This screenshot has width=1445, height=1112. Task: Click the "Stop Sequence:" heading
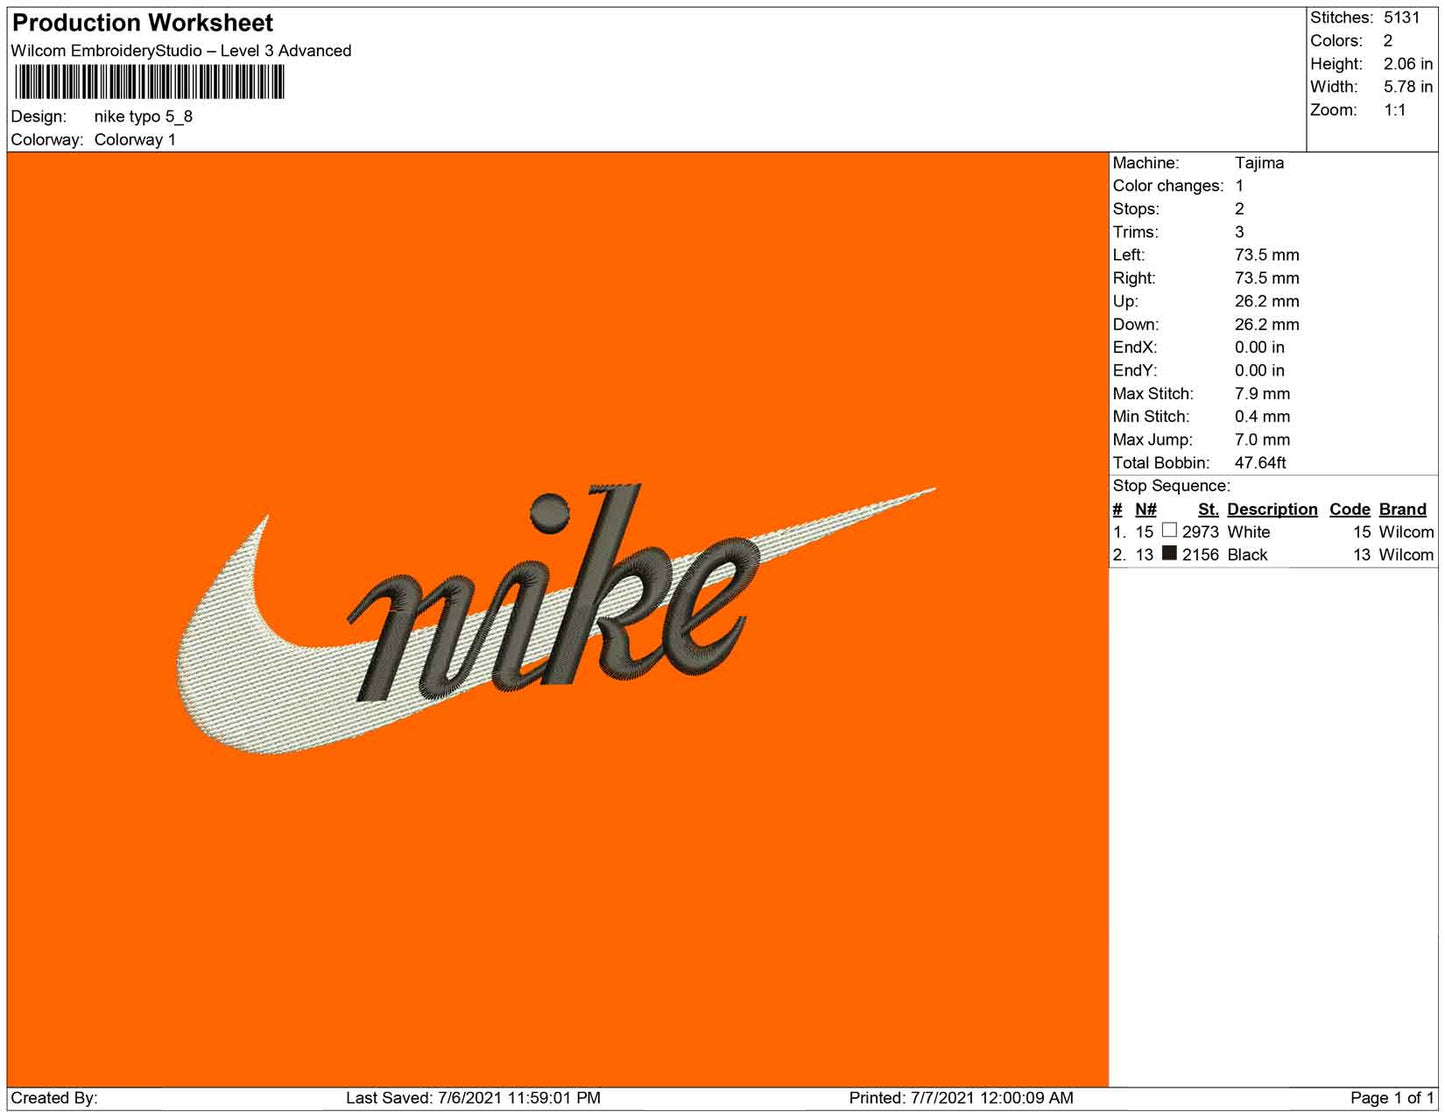point(1171,486)
